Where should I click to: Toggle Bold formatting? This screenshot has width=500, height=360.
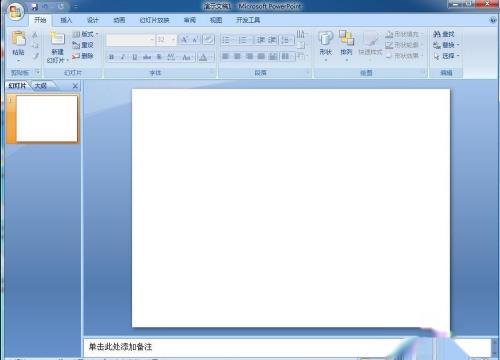click(112, 57)
